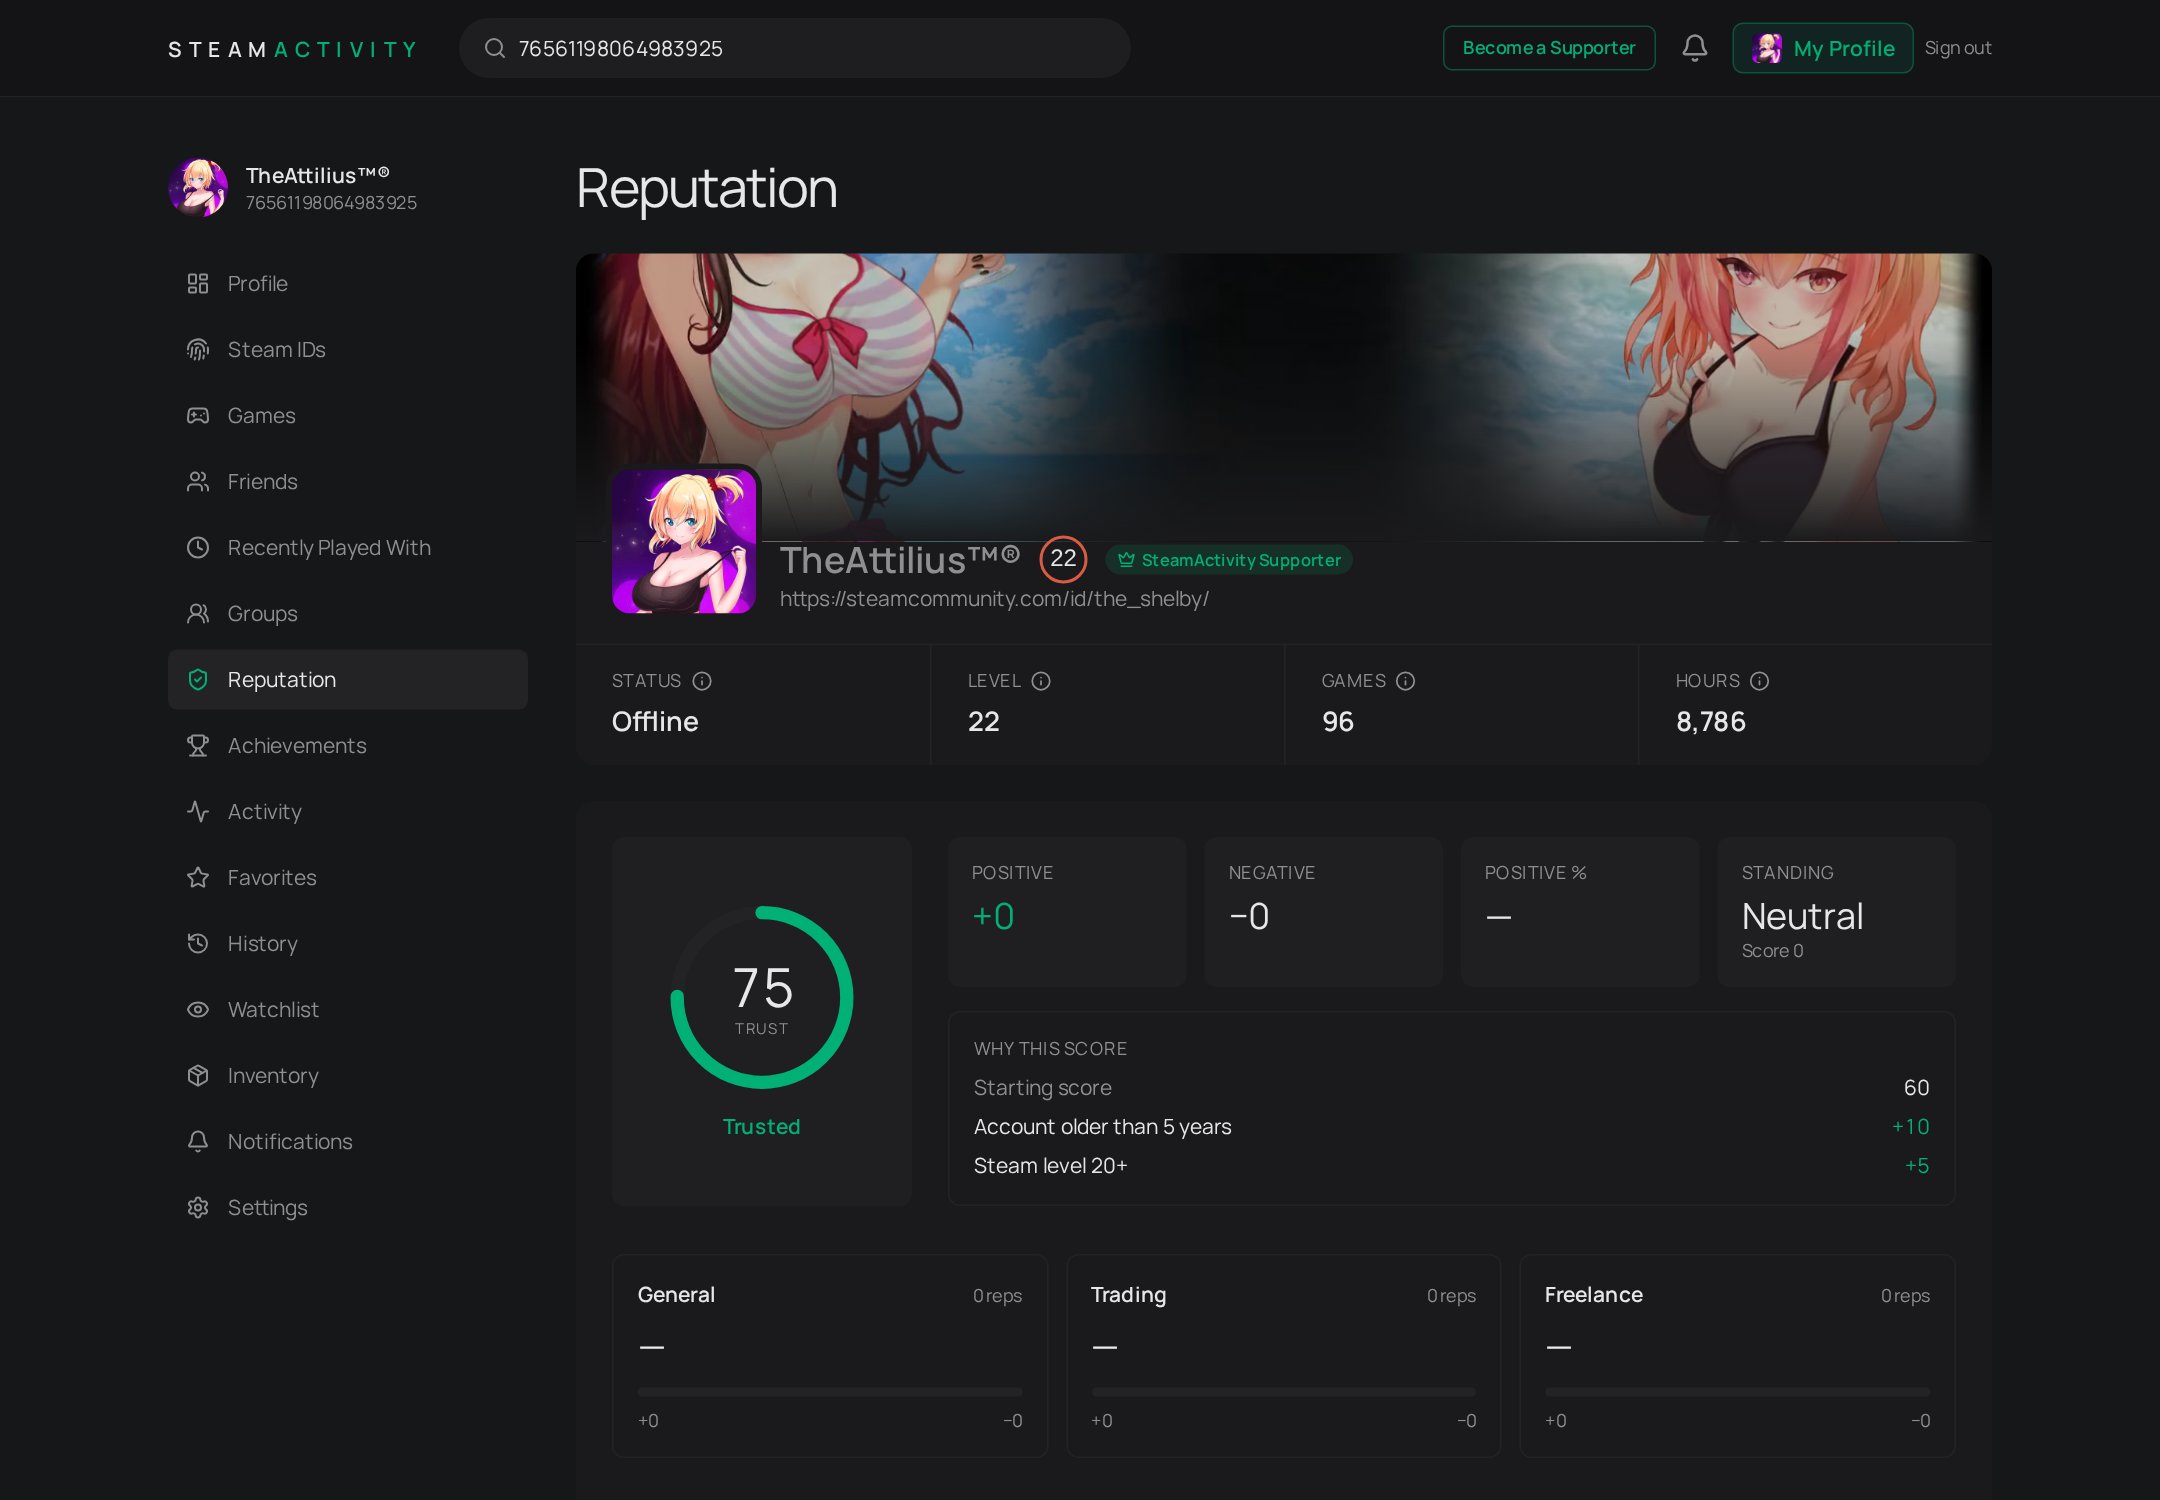The width and height of the screenshot is (2160, 1500).
Task: Click the Steam IDs fingerprint icon
Action: click(198, 350)
